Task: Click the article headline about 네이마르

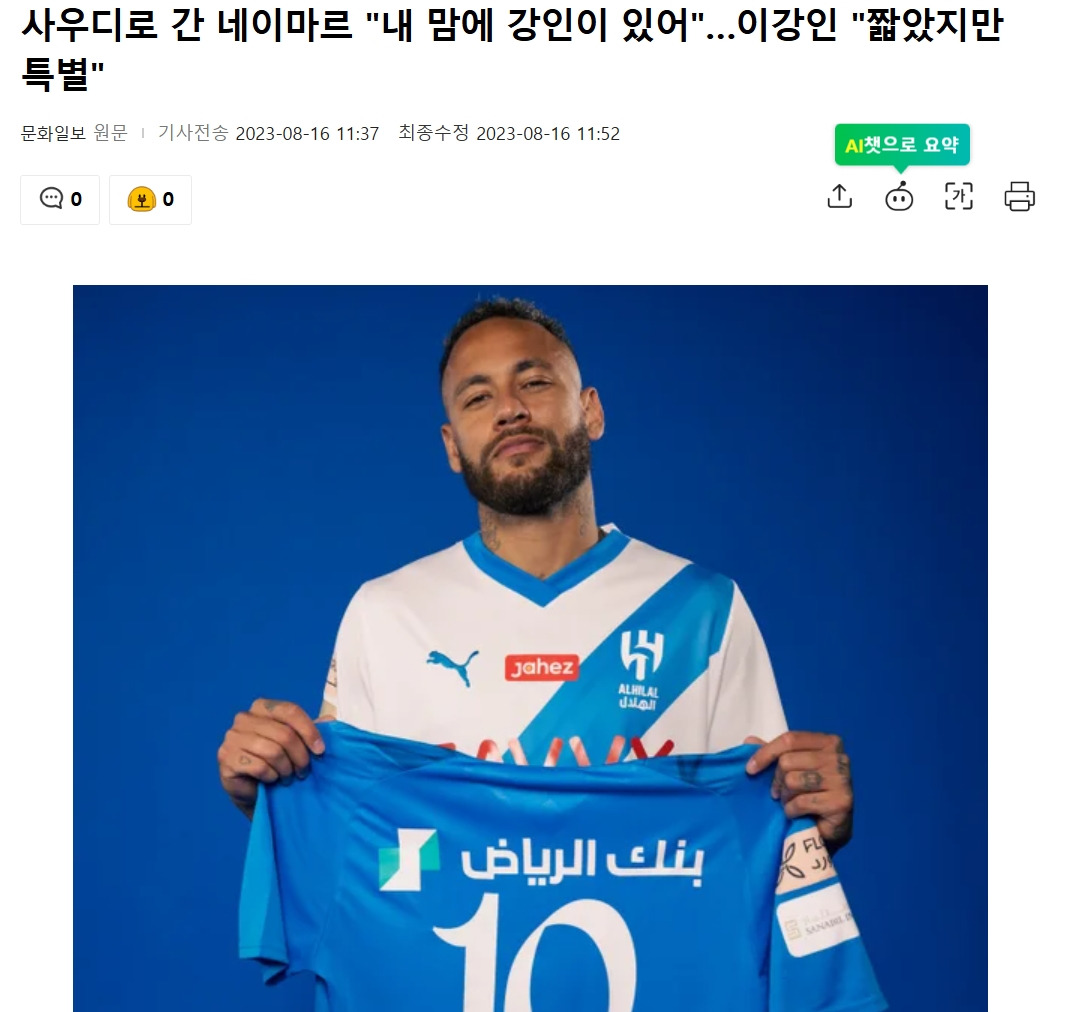Action: pyautogui.click(x=512, y=48)
